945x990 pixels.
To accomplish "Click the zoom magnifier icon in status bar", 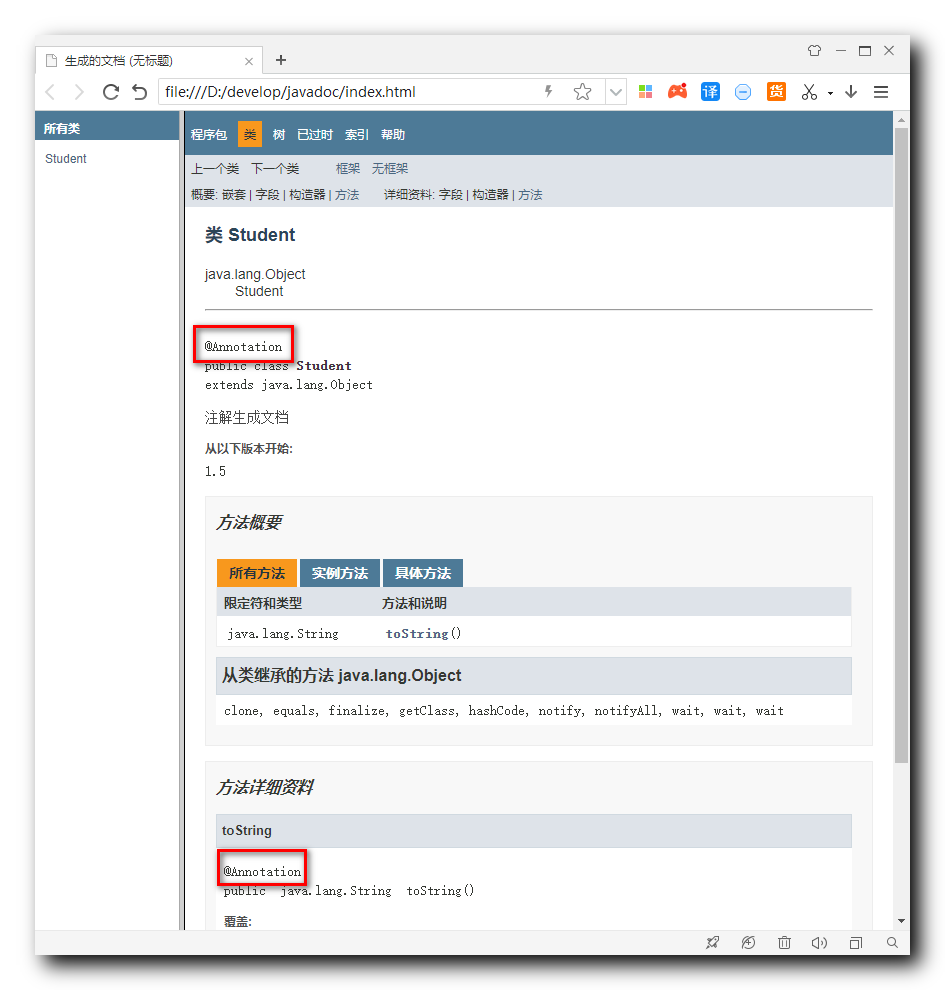I will click(x=892, y=943).
